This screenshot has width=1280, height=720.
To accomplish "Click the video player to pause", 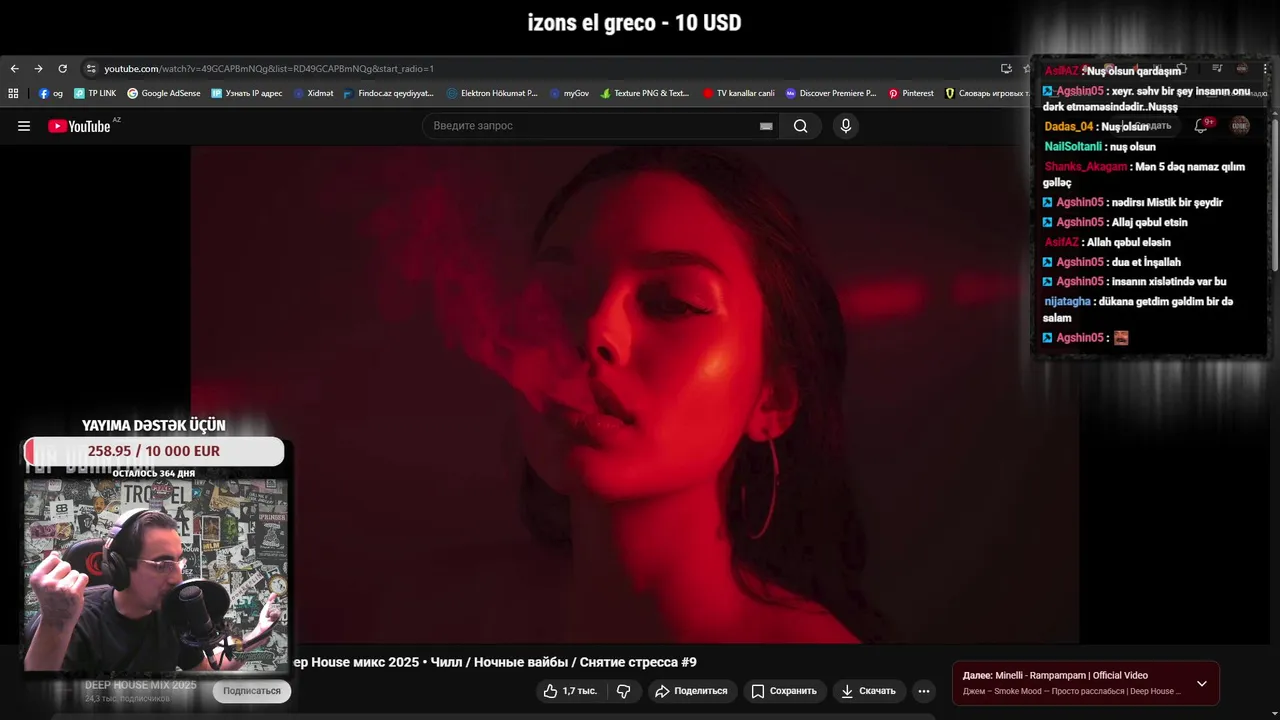I will tap(635, 394).
